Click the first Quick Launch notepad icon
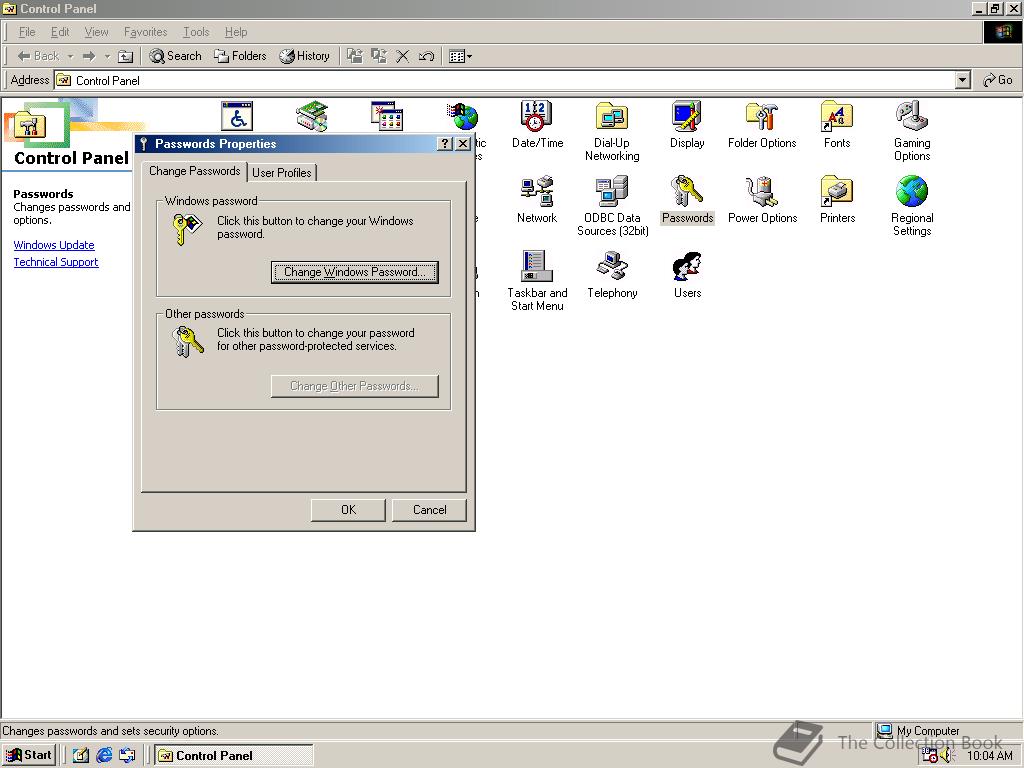The image size is (1024, 768). pos(80,756)
